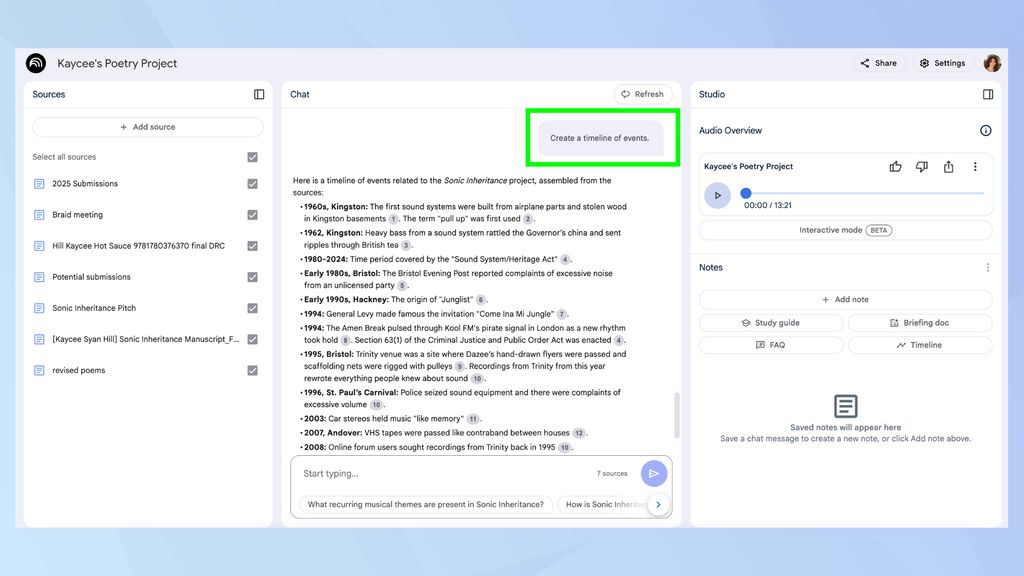This screenshot has height=576, width=1024.
Task: Thumbs down the audio overview
Action: coord(921,166)
